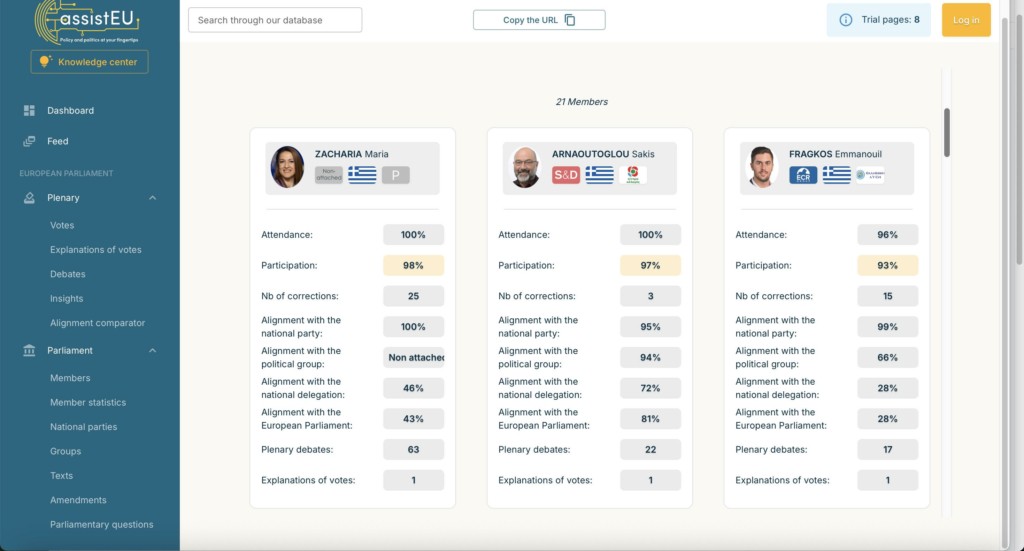Open Maria Zacharia's profile photo

click(287, 167)
